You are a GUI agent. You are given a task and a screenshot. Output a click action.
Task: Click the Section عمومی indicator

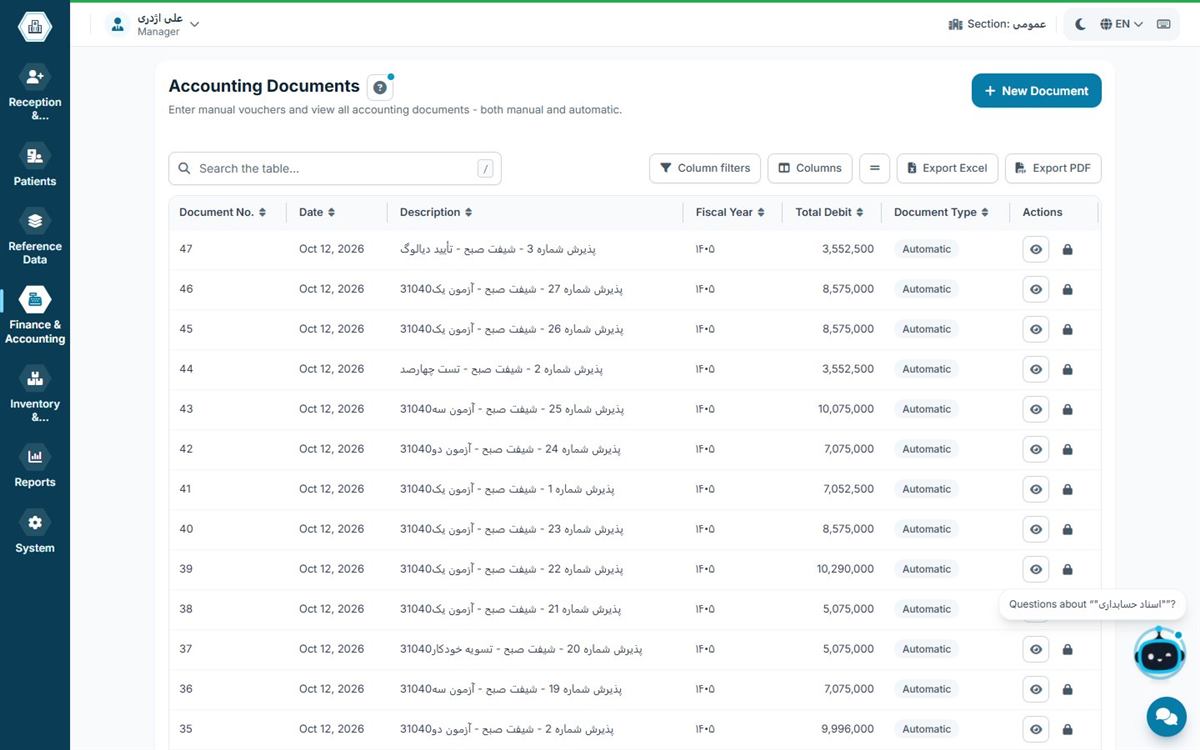(996, 24)
